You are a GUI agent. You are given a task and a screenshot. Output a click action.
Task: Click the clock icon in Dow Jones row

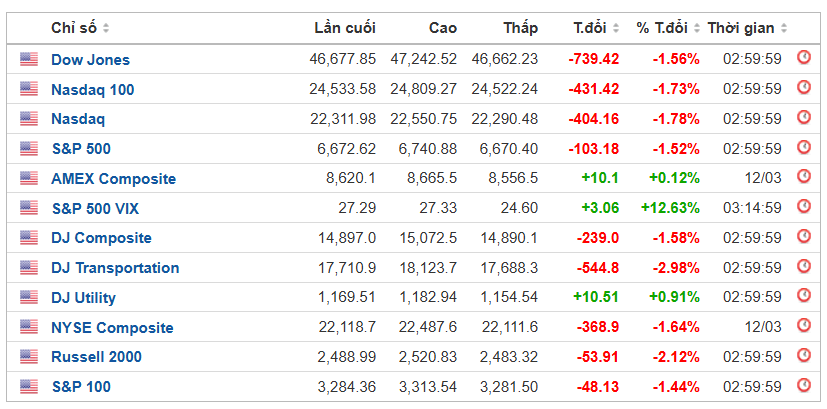(x=803, y=59)
